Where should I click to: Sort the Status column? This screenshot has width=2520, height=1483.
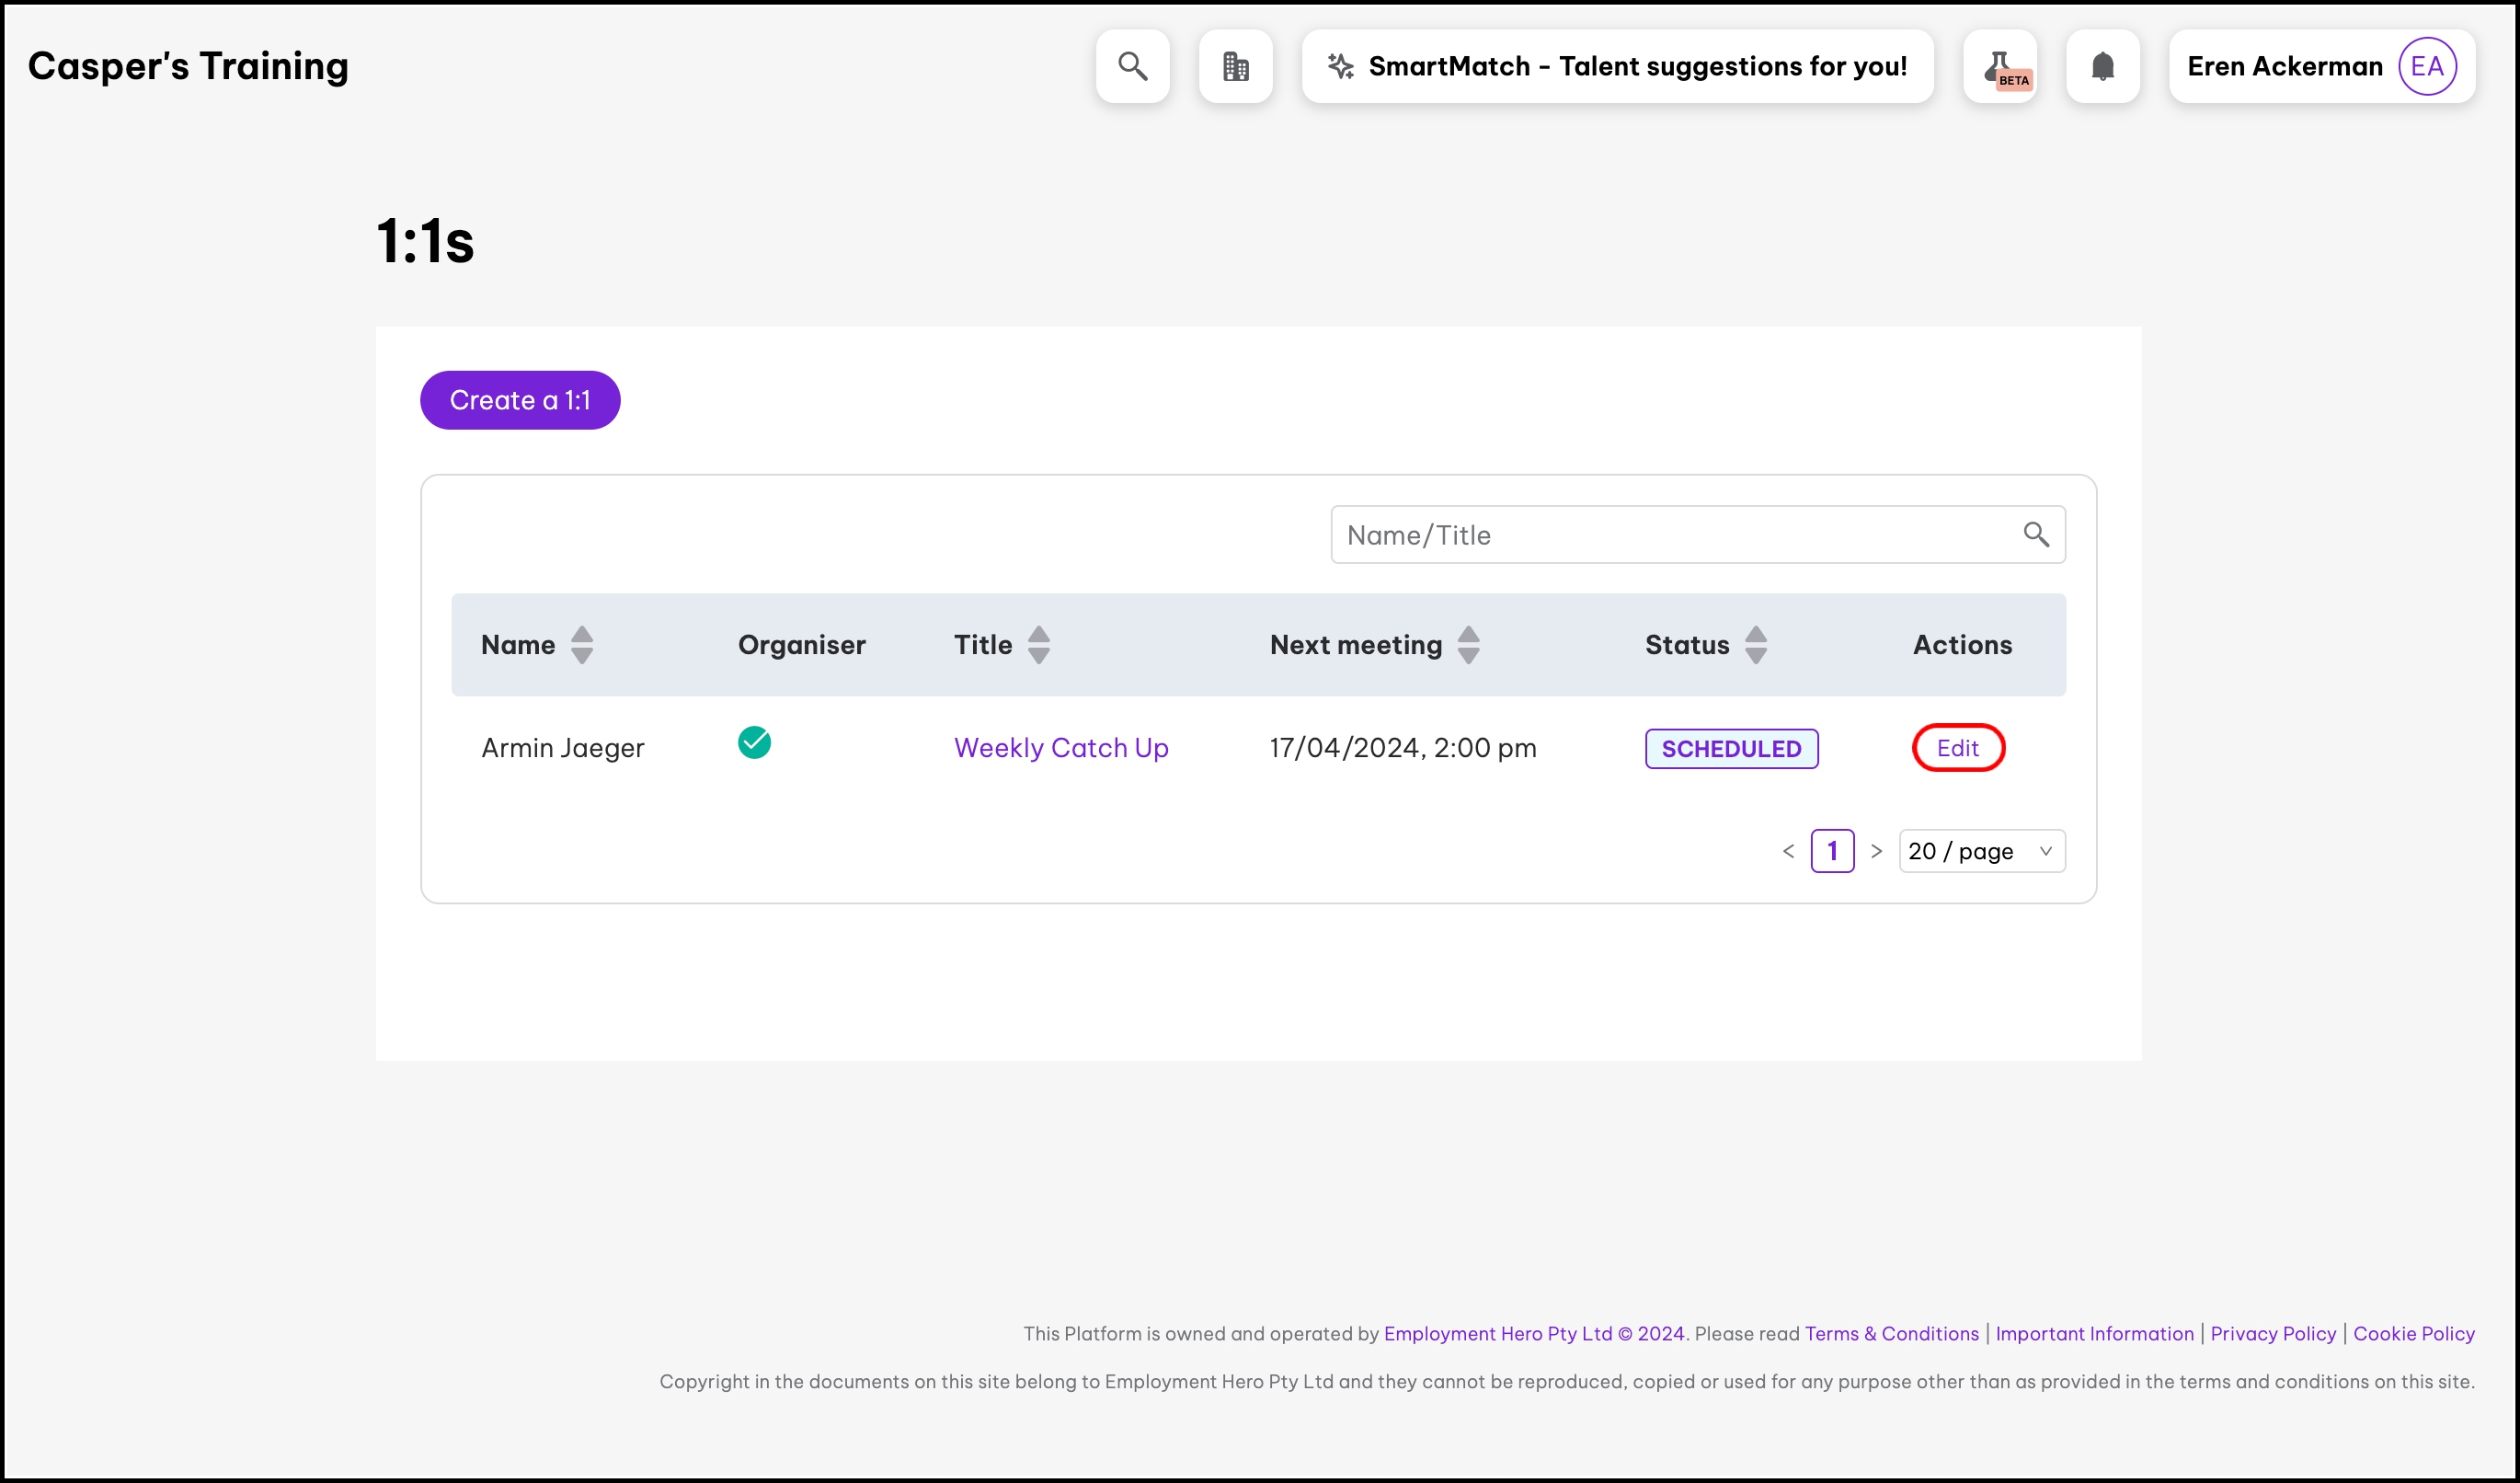(x=1755, y=645)
